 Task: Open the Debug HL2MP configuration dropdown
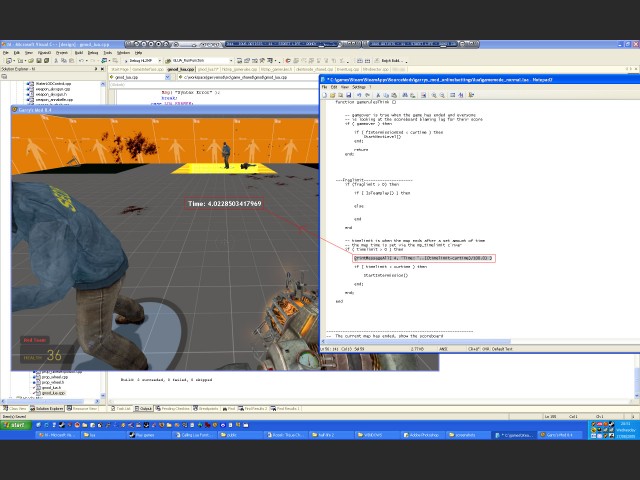coord(160,61)
